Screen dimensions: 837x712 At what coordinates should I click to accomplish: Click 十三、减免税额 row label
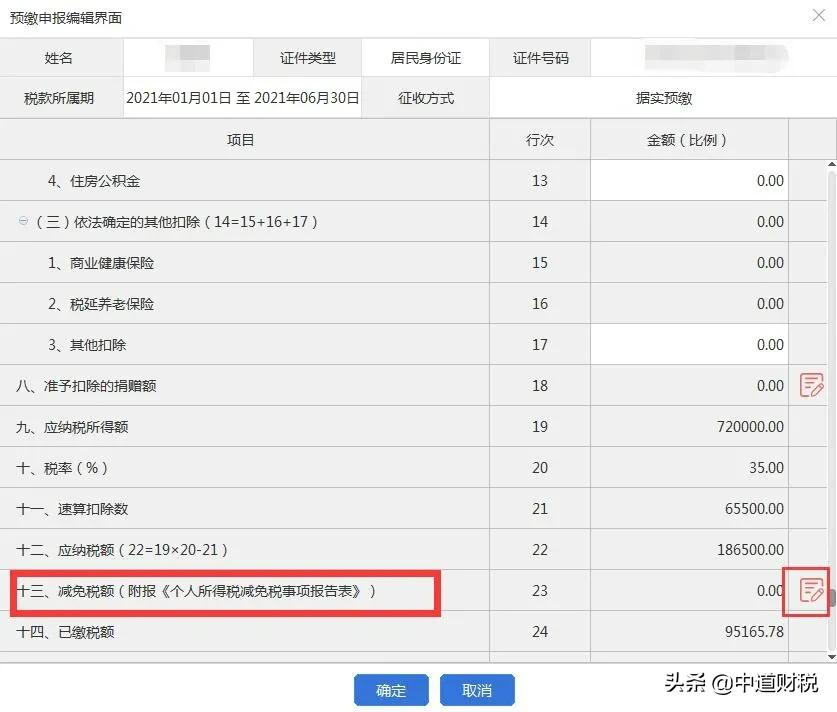pyautogui.click(x=196, y=591)
